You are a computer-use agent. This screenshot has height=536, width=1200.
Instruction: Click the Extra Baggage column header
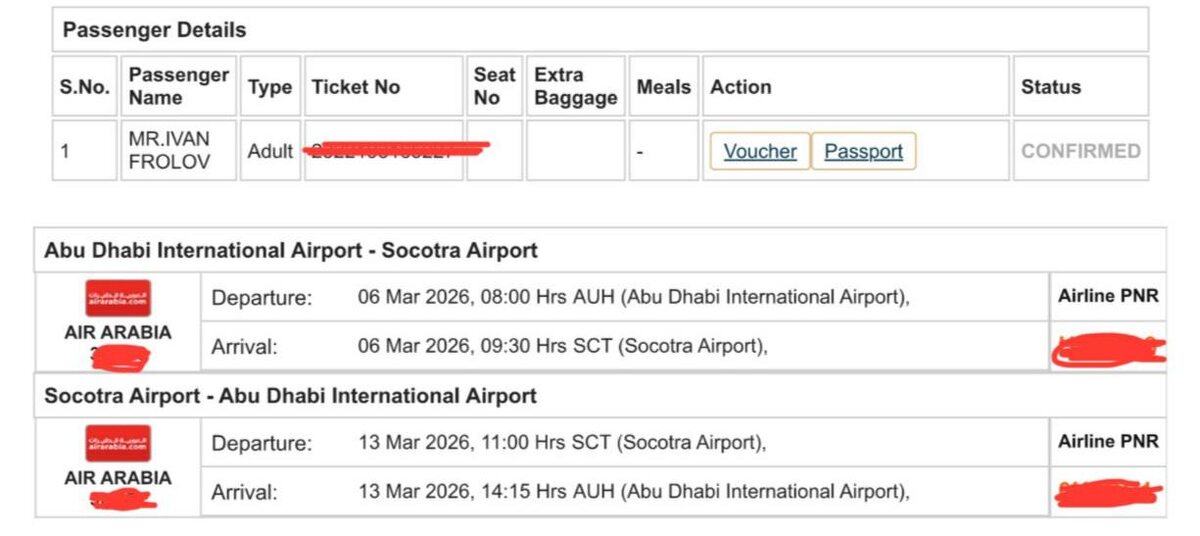[575, 87]
